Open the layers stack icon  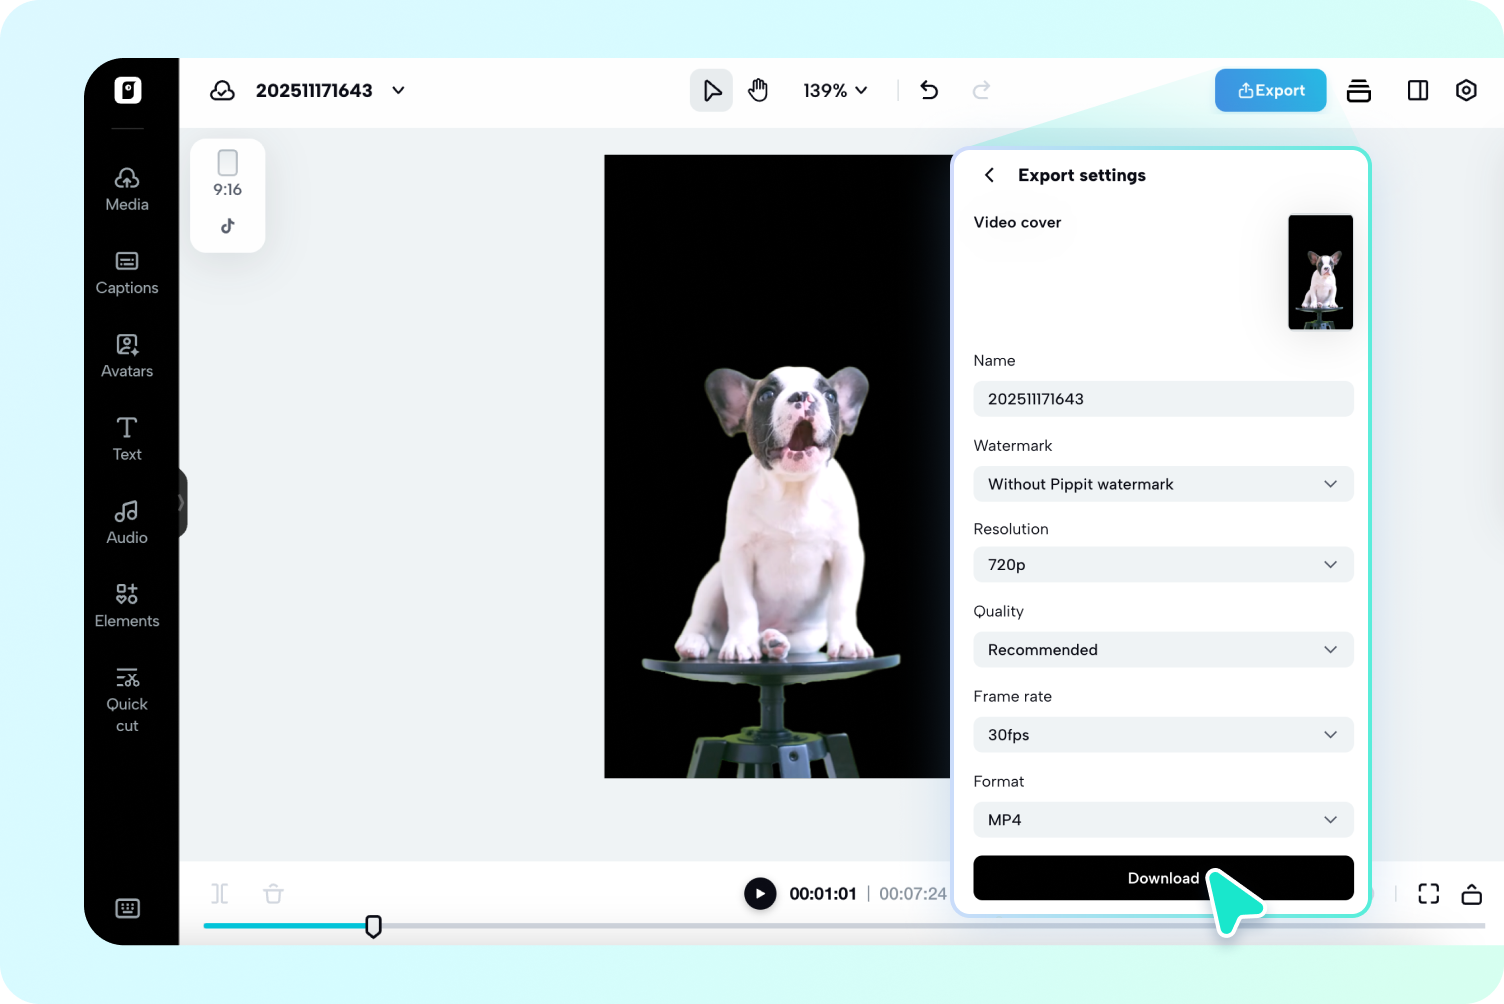1359,90
